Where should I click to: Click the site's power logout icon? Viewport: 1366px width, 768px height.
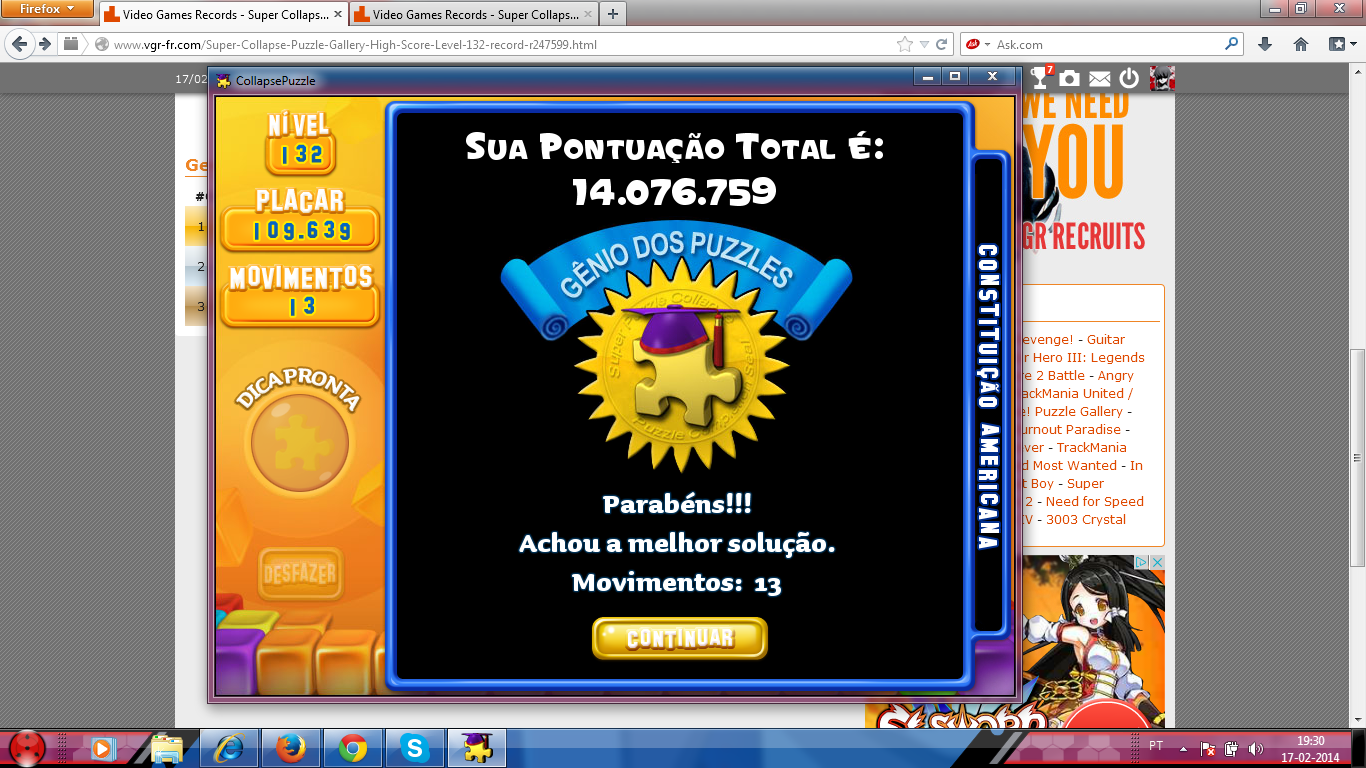pyautogui.click(x=1129, y=78)
